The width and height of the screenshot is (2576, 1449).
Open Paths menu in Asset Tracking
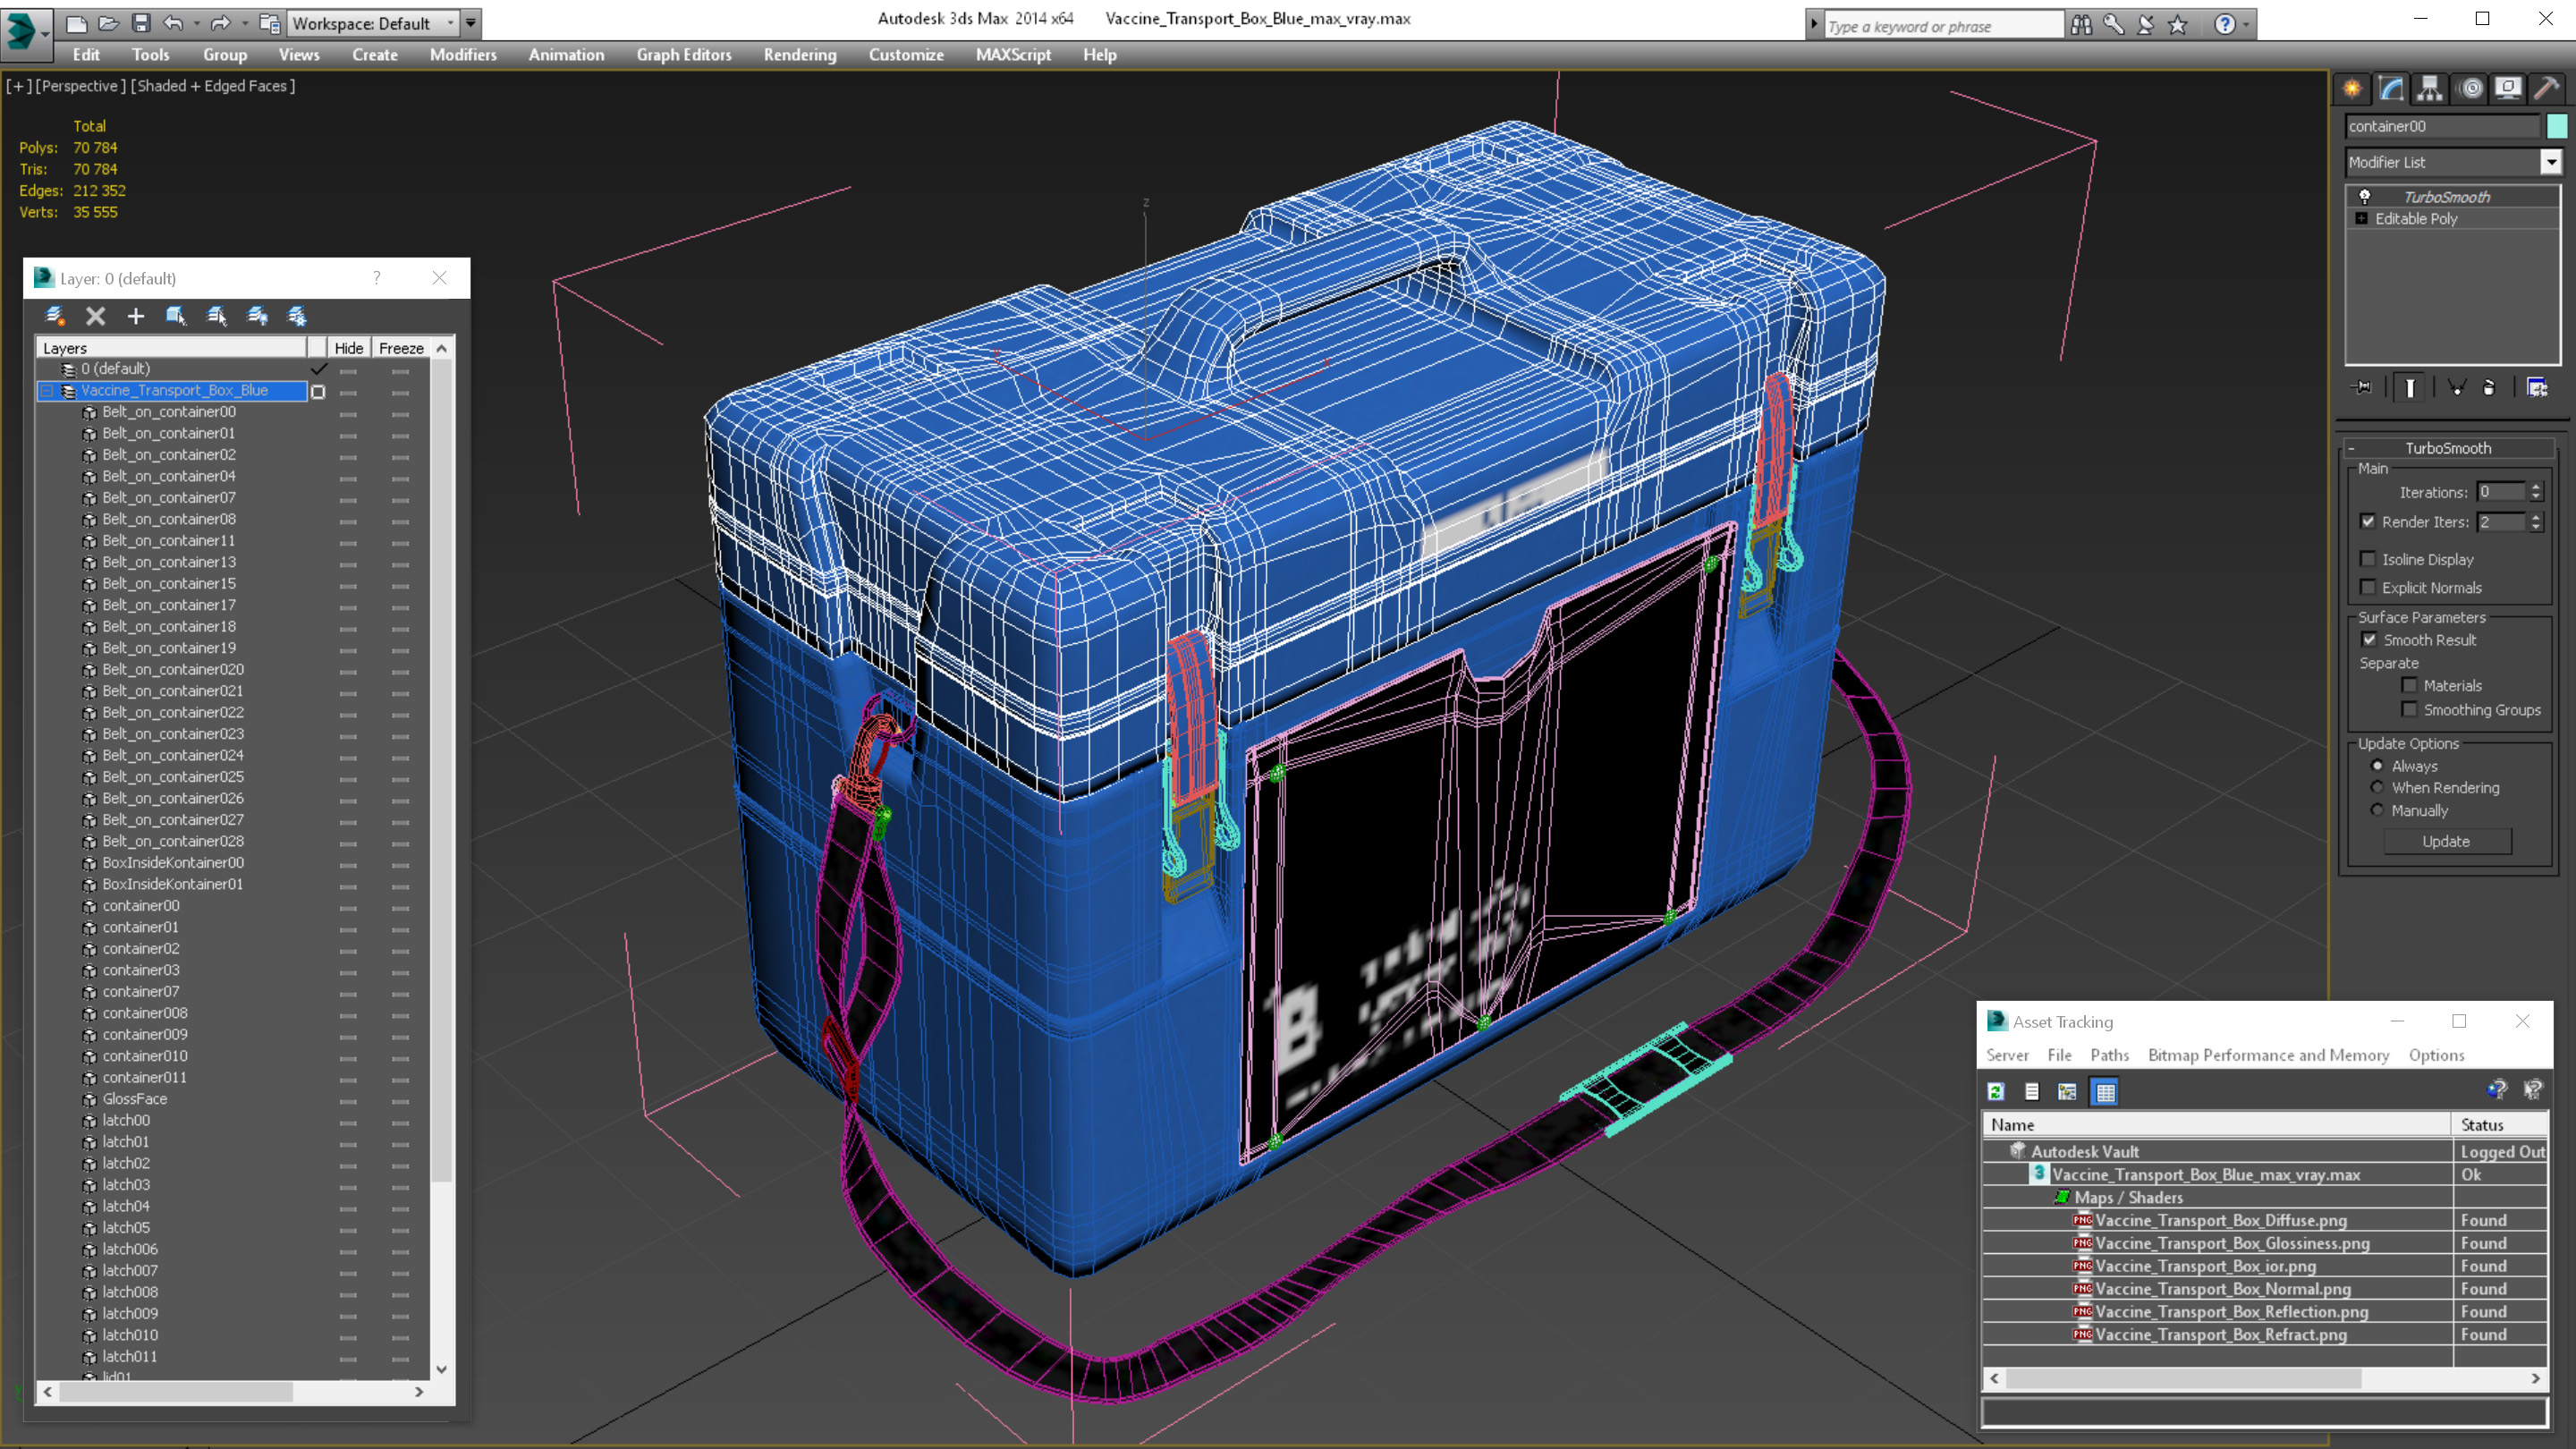tap(2109, 1055)
